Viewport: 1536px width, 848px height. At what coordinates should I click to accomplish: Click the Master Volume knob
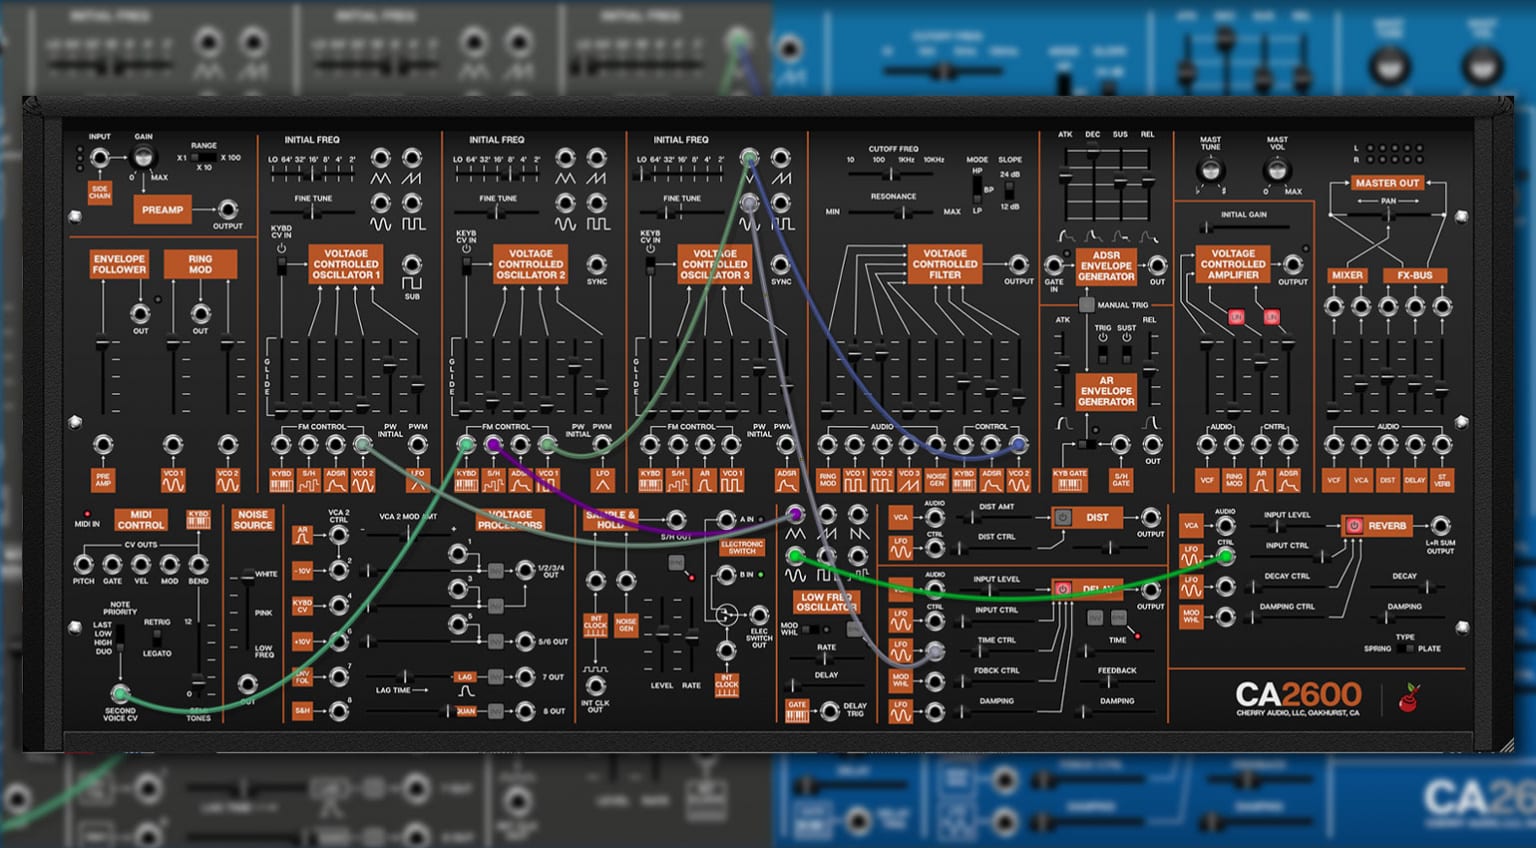click(1277, 170)
